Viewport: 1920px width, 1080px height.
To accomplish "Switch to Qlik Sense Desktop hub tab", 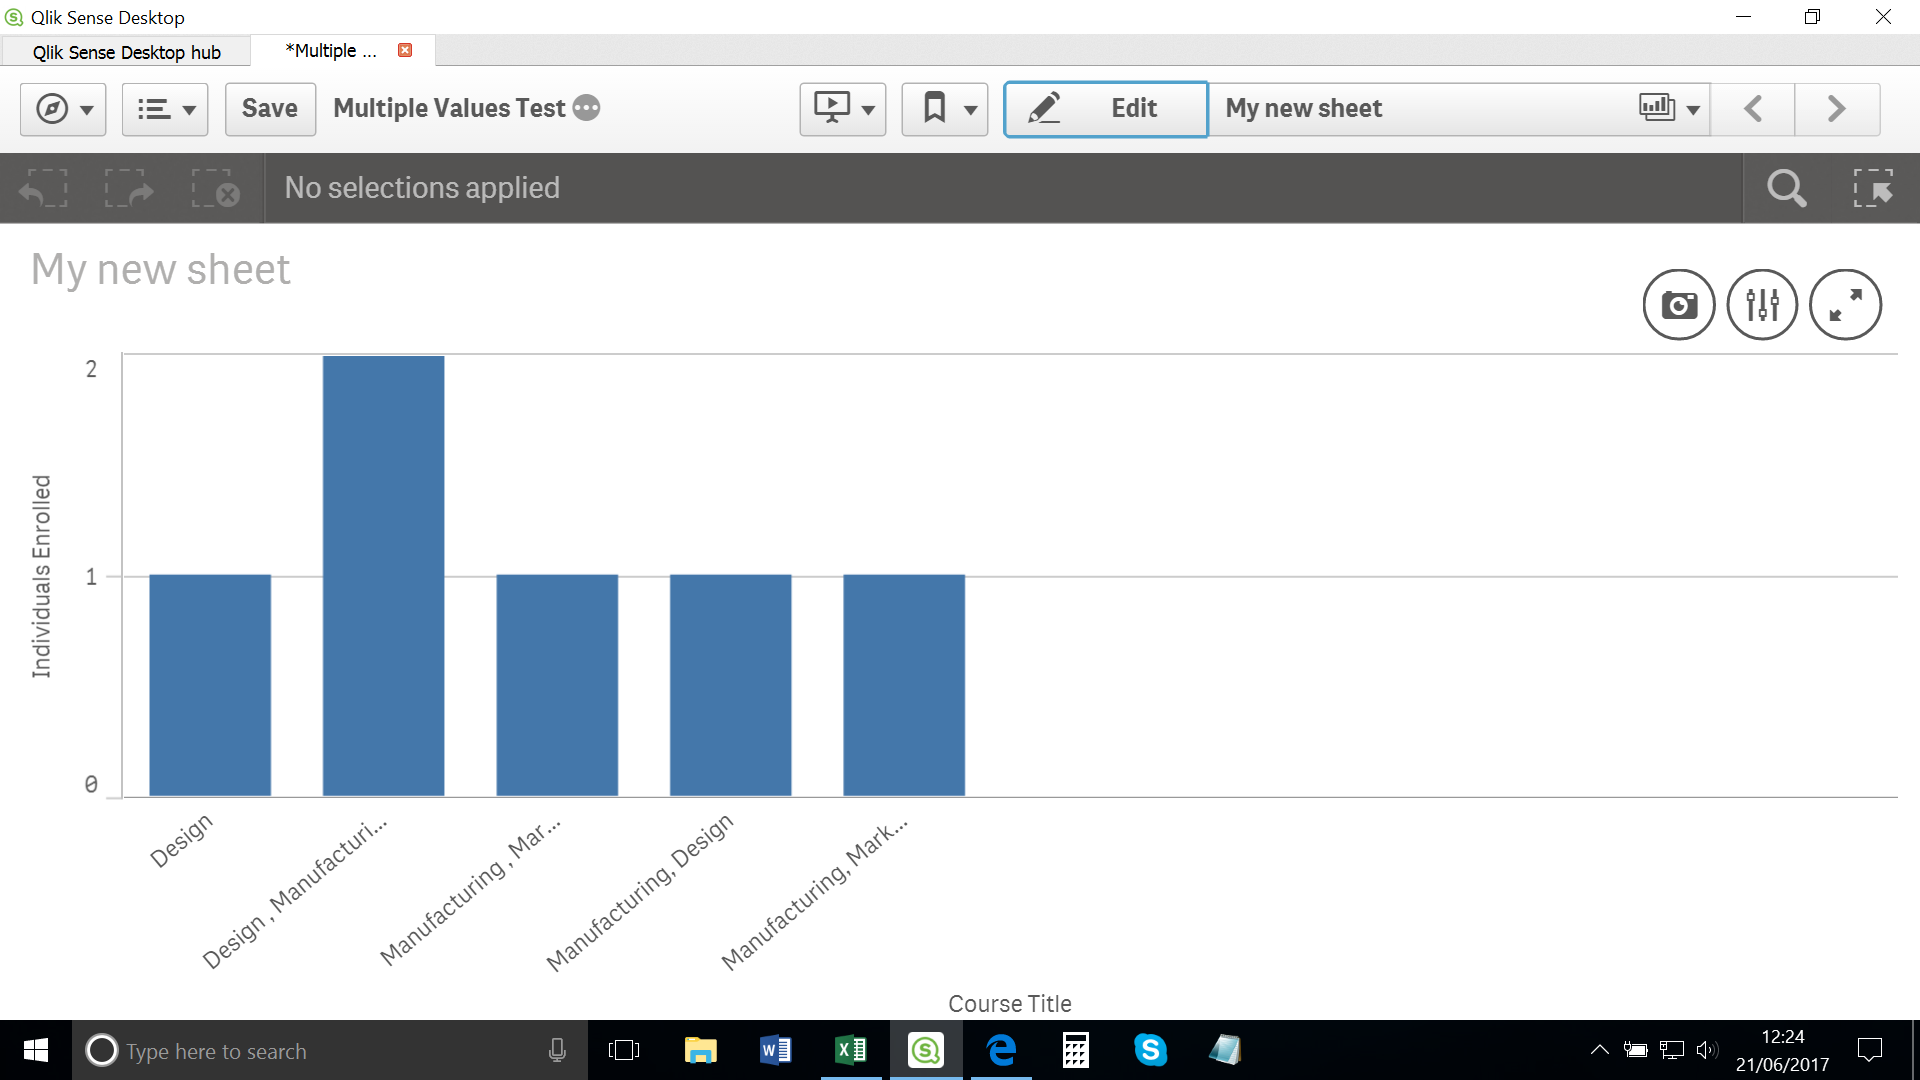I will 126,52.
